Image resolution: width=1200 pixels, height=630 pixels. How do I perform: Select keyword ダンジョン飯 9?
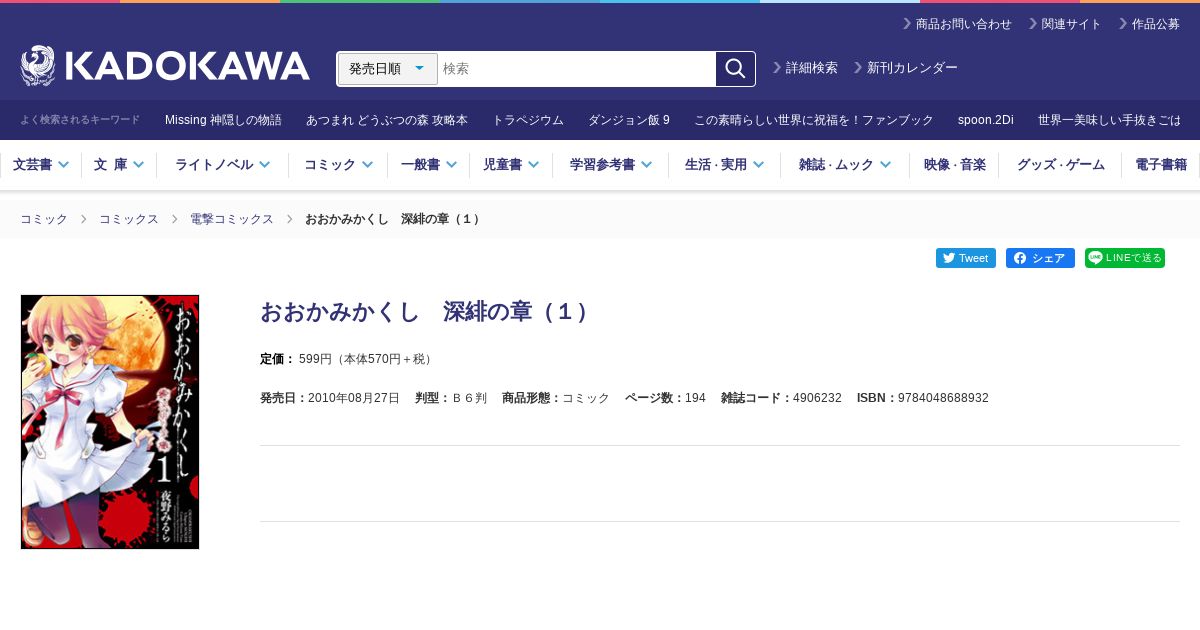click(629, 120)
